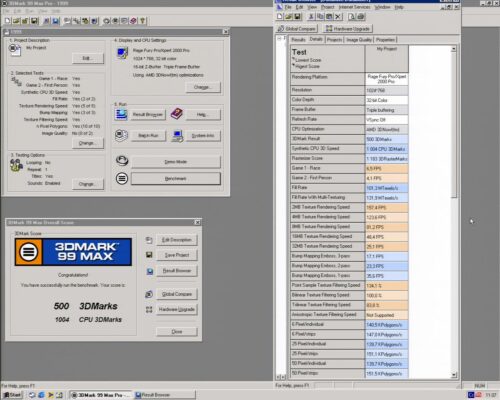Click the Hardware Upgrade toolbar button in Result Browser
500x400 pixels.
[348, 29]
